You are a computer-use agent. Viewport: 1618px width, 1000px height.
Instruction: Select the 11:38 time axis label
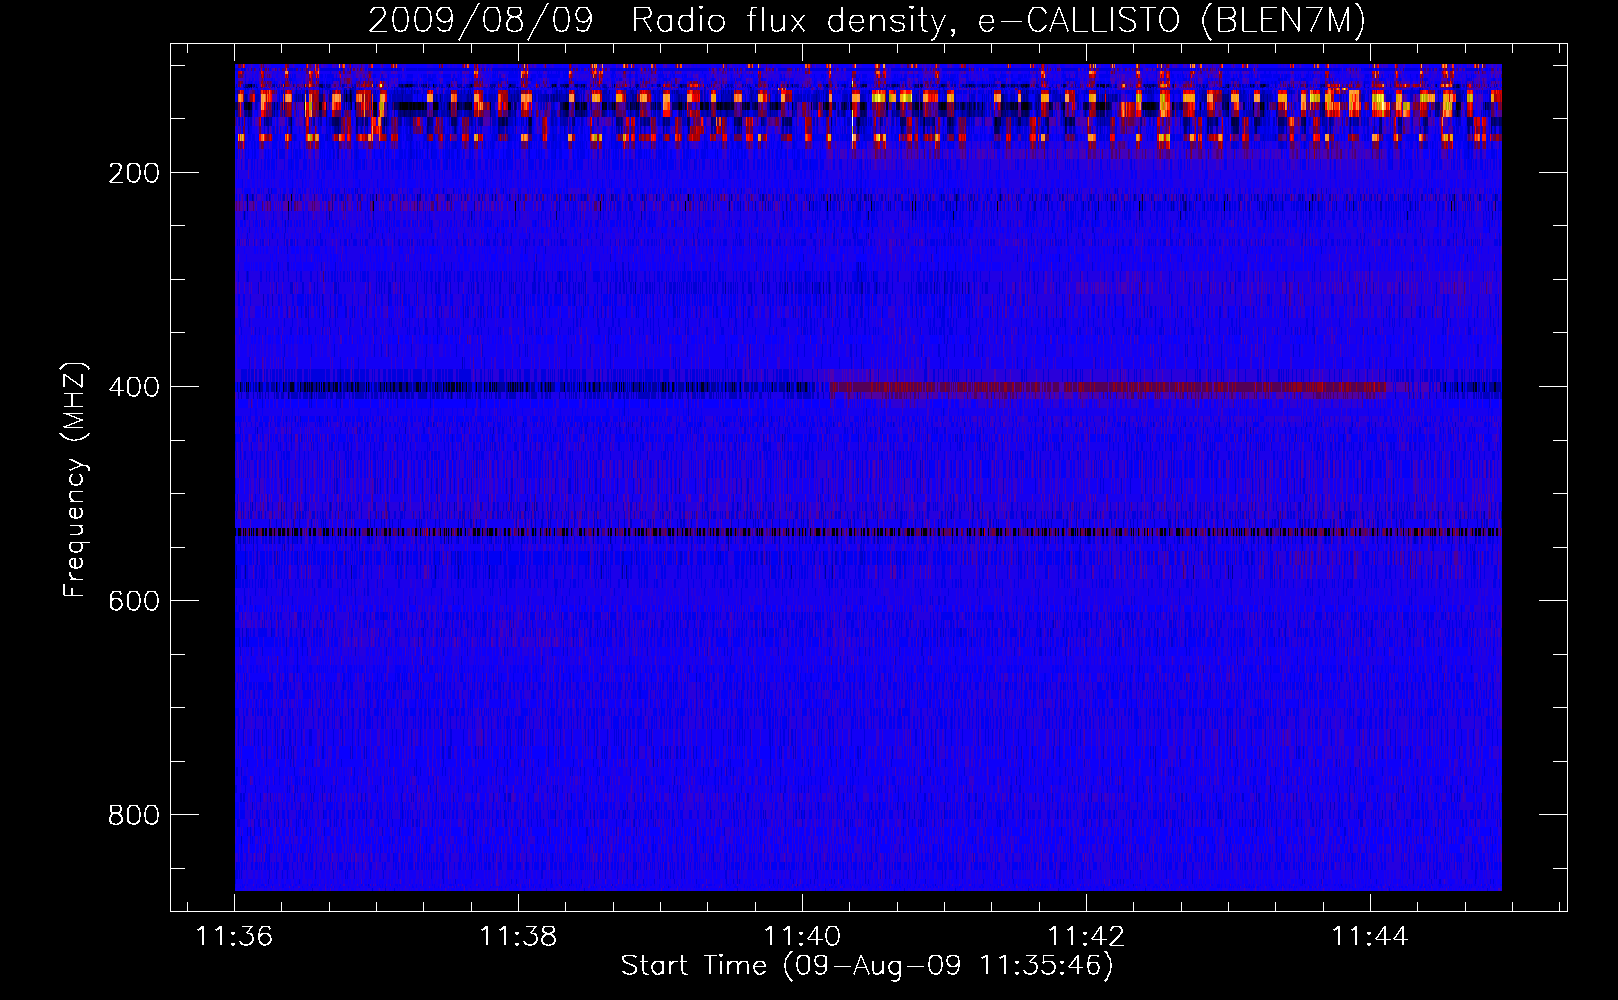click(518, 937)
